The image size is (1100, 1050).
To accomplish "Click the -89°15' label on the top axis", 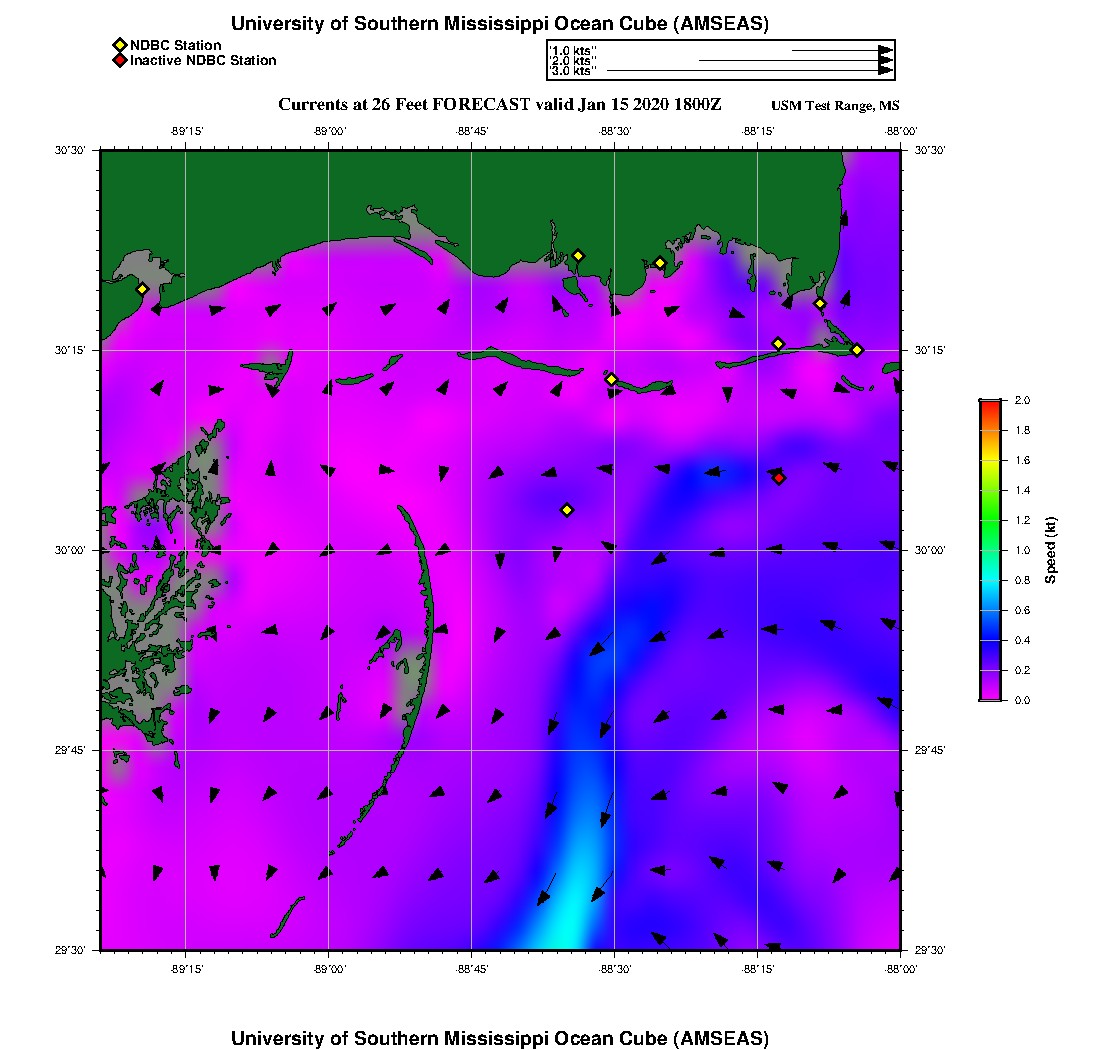I will point(187,131).
